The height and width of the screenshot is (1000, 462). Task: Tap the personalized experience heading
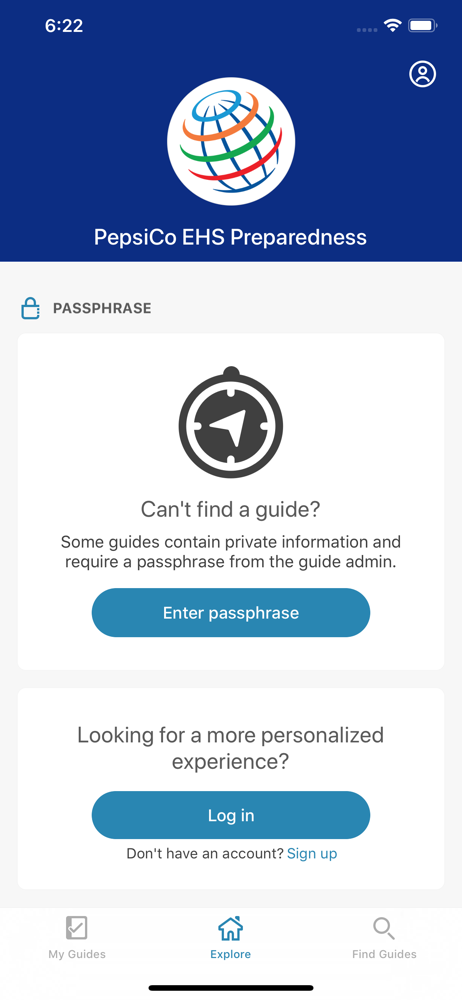pos(230,747)
